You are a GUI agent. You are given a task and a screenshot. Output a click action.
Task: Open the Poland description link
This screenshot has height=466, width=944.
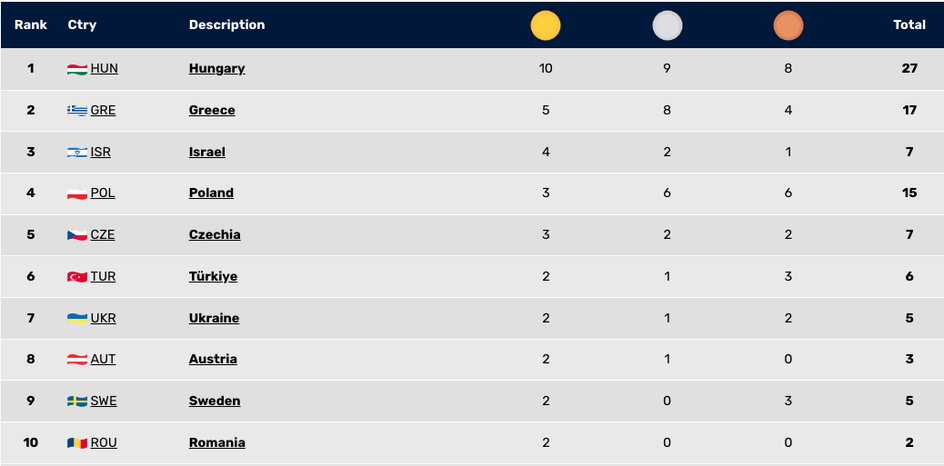pos(211,193)
